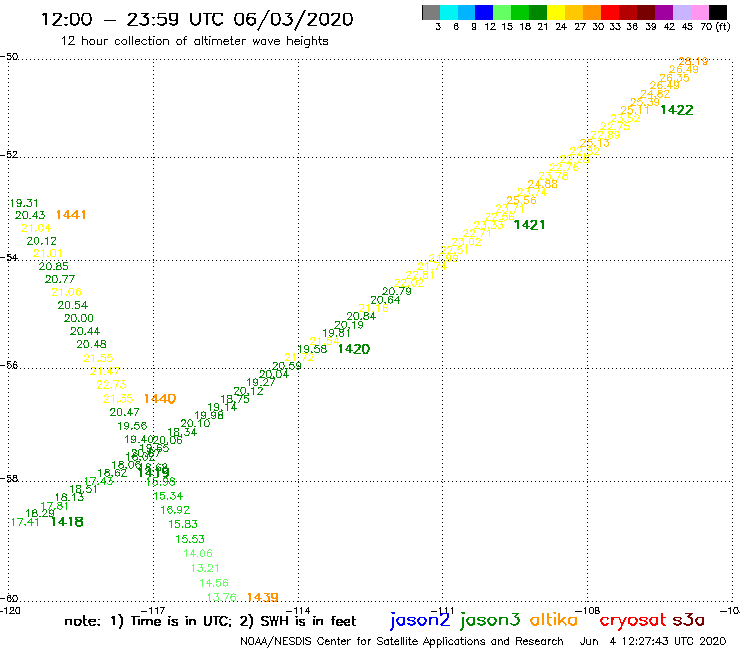This screenshot has width=740, height=650.
Task: Click the wave height value 19.58
Action: click(312, 349)
